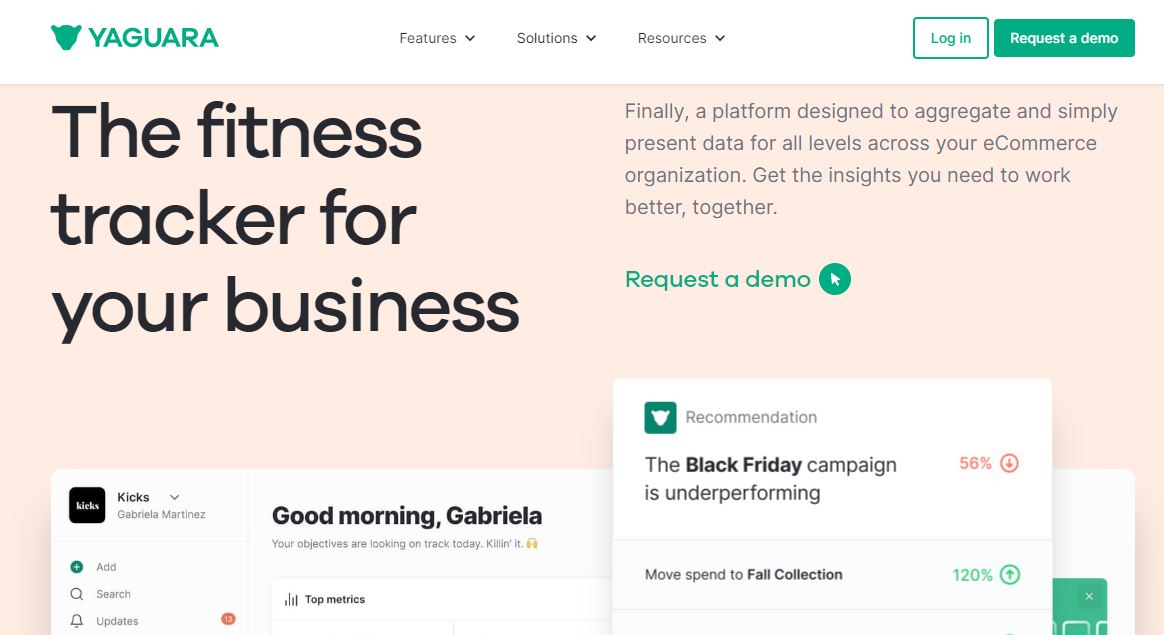This screenshot has width=1164, height=635.
Task: Click the green plus Add icon
Action: coord(77,567)
